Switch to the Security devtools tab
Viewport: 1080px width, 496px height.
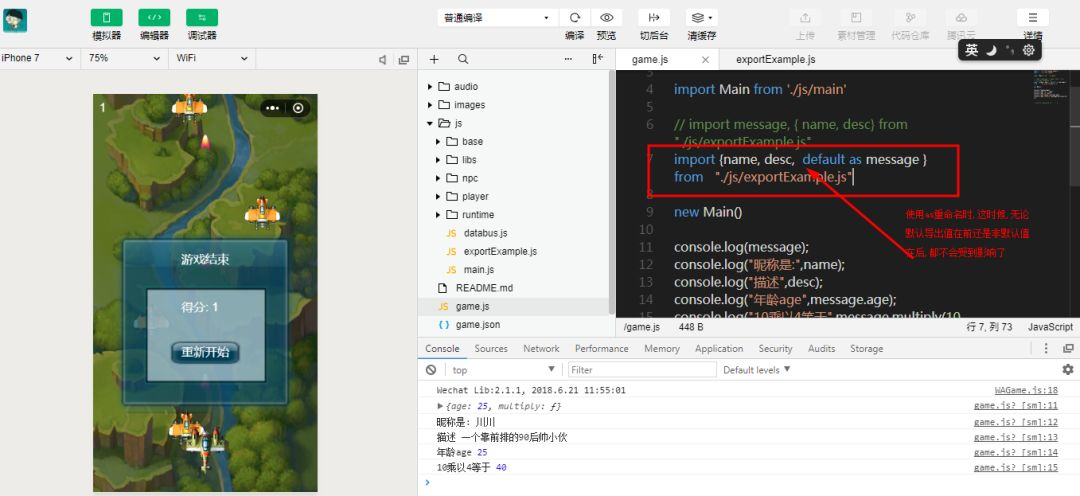click(776, 349)
